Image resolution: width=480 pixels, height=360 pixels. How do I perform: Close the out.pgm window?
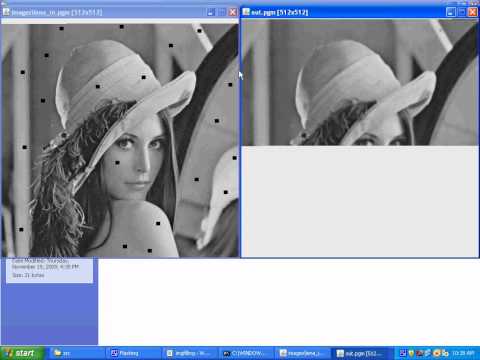point(473,12)
